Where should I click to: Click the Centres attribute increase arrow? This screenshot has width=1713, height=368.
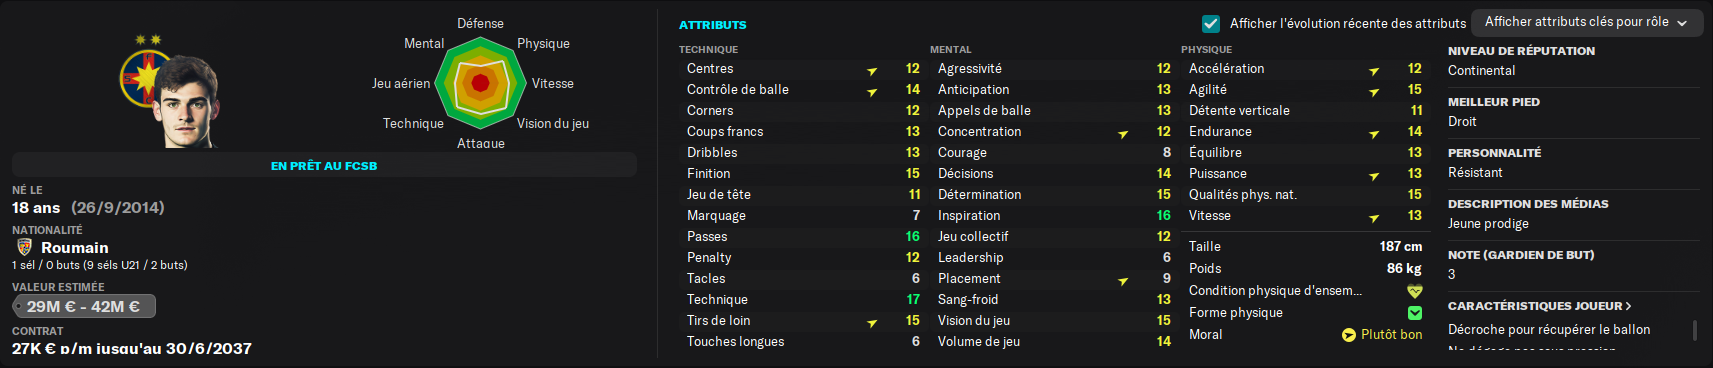872,70
